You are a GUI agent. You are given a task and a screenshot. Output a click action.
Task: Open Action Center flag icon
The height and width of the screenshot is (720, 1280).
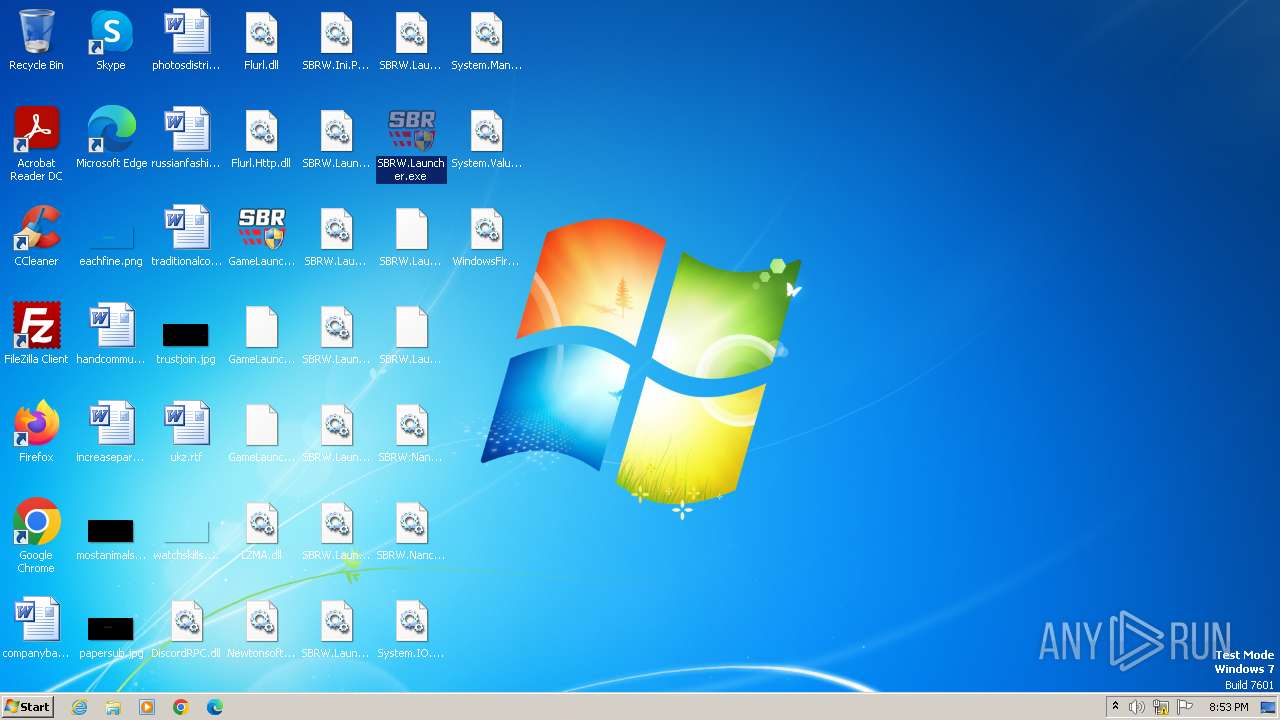click(1185, 707)
